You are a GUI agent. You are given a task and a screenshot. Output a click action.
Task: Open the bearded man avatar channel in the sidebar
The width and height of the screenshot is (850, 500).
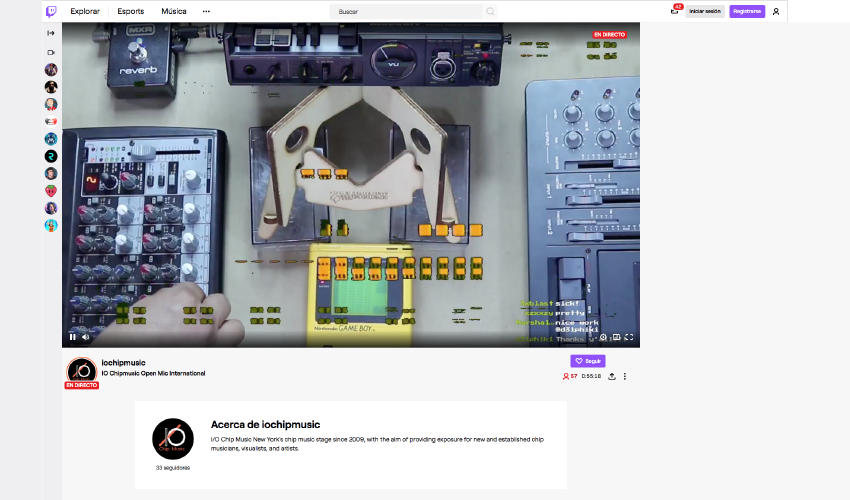point(51,87)
